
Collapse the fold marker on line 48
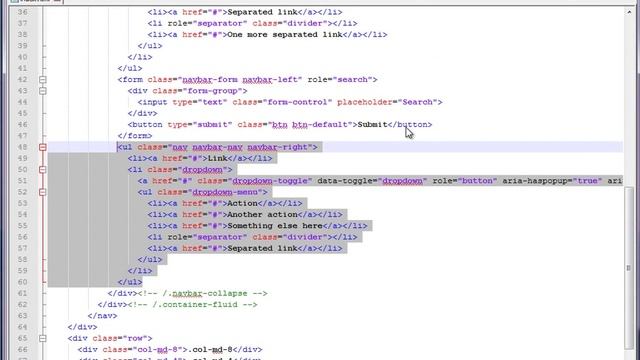(42, 147)
